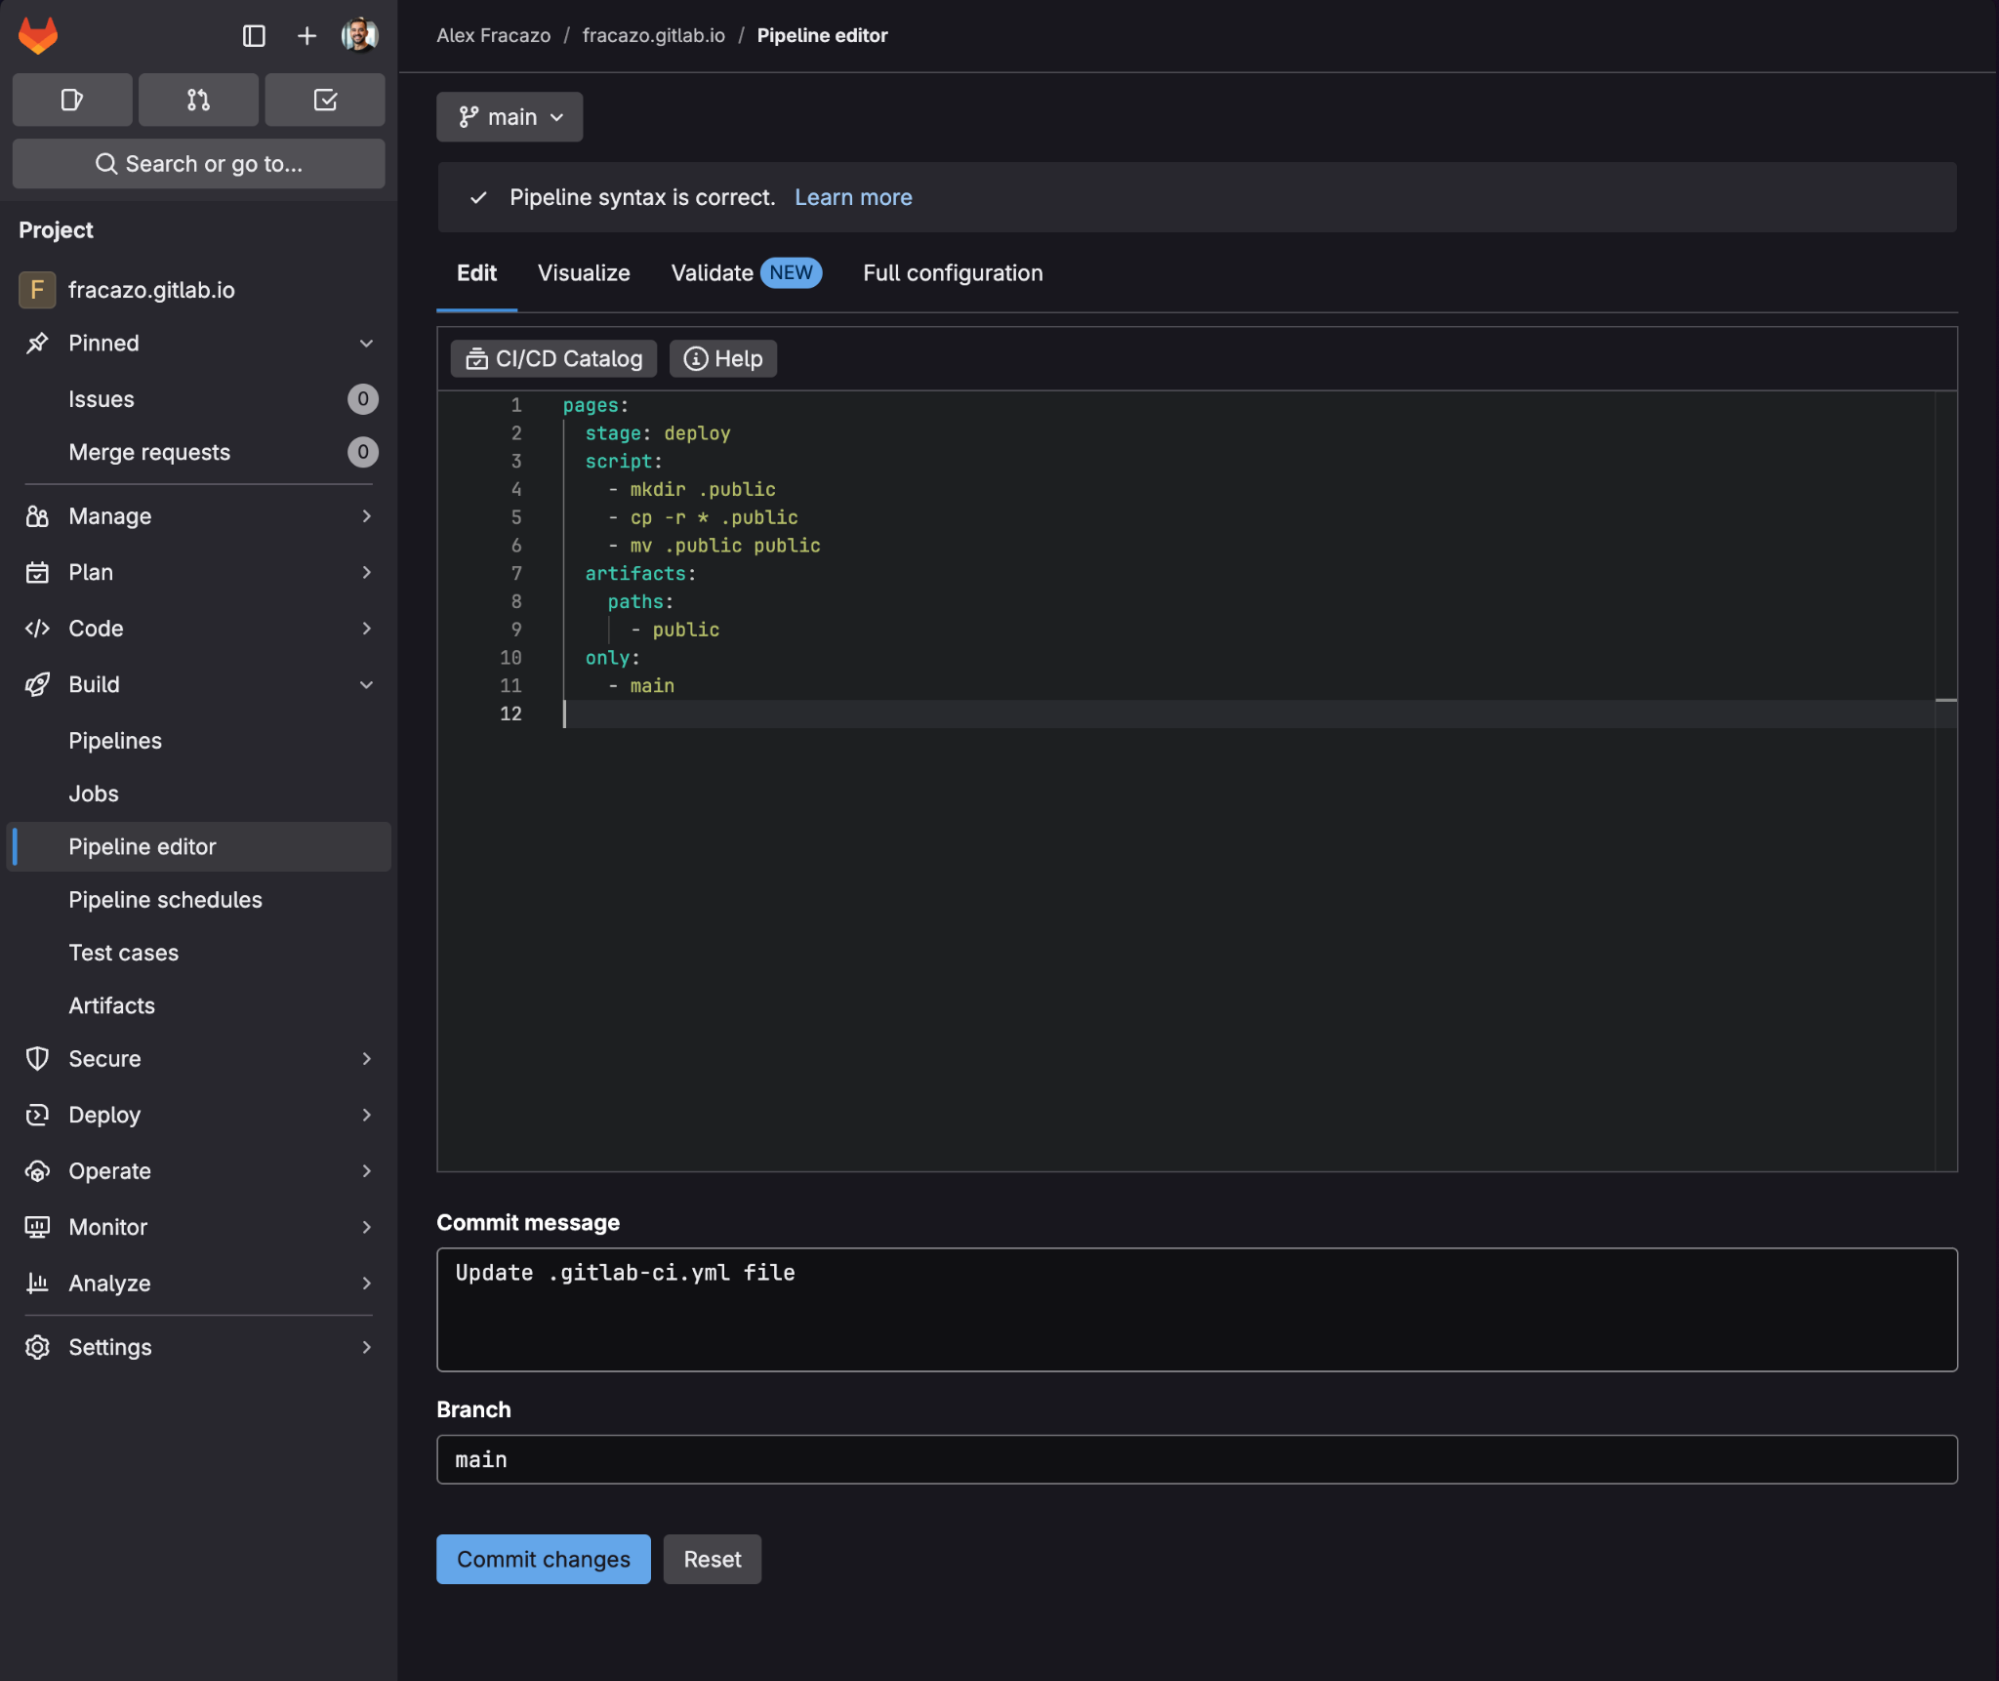Click the editor minimap scroll marker
Screen dimensions: 1999x1681
point(1945,700)
